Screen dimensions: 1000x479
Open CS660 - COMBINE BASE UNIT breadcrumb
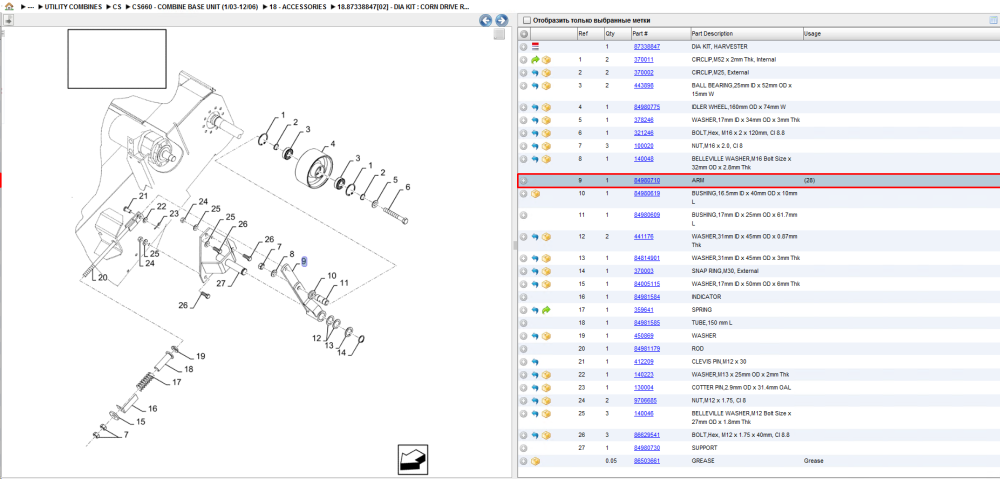click(x=195, y=6)
